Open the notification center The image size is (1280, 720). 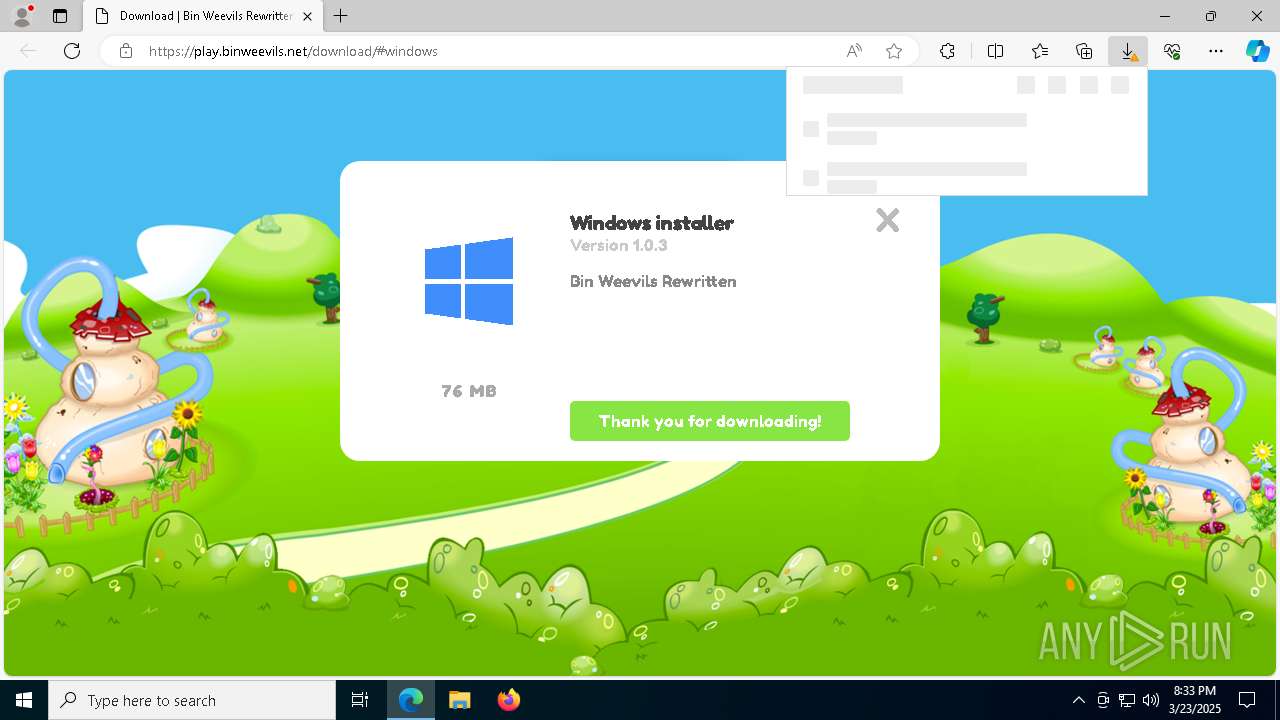coord(1247,700)
